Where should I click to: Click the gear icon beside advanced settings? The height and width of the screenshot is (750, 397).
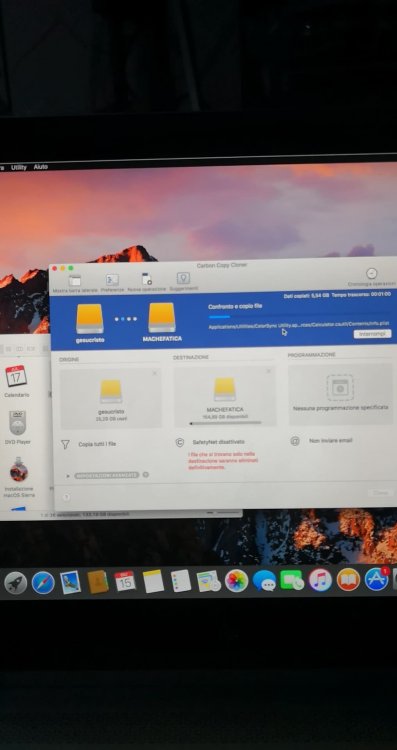(145, 474)
